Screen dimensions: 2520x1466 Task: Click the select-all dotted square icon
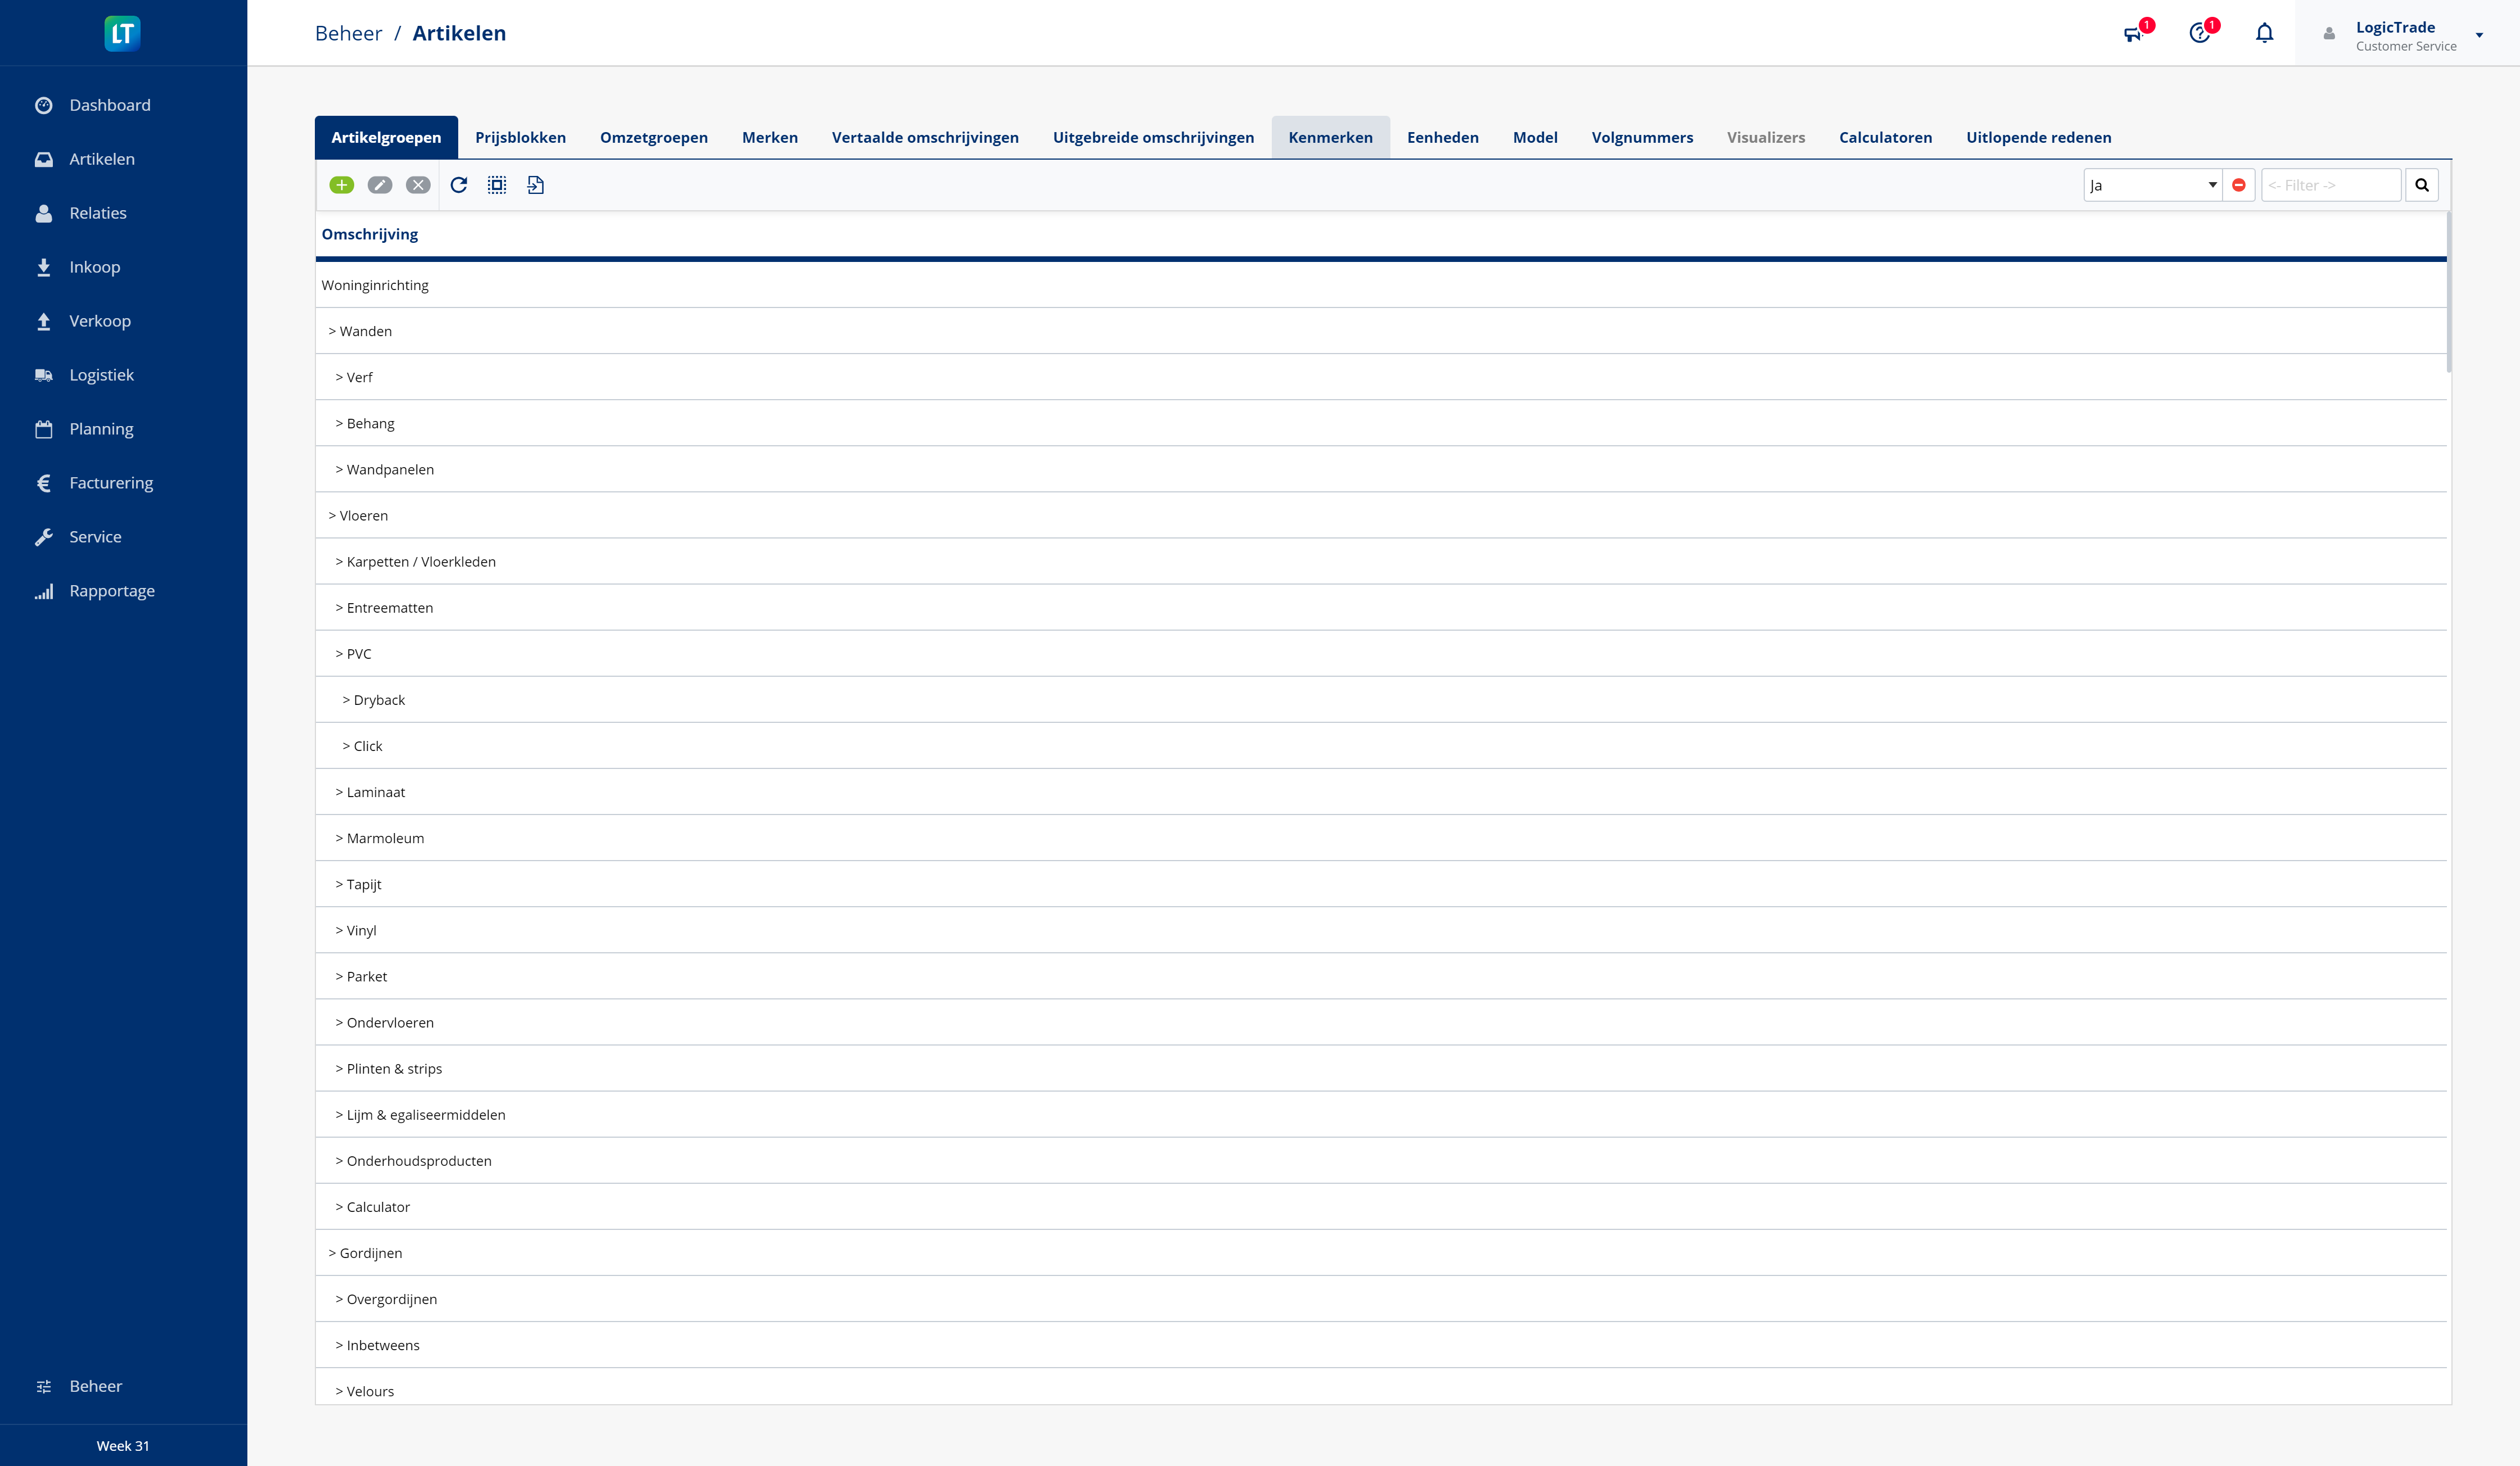click(497, 185)
